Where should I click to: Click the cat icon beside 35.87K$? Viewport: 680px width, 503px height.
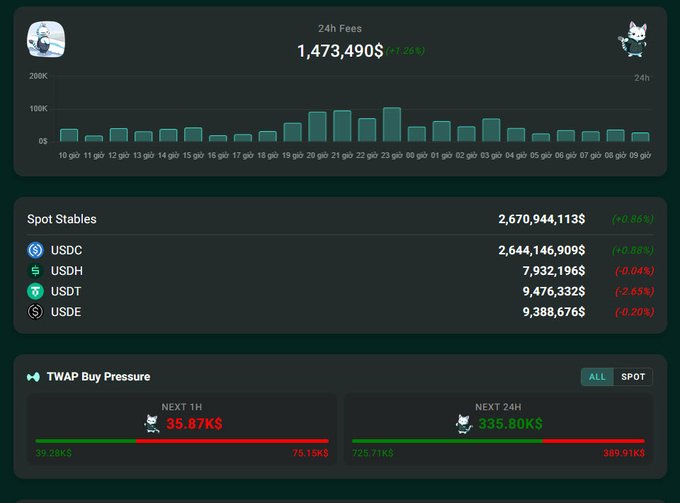[152, 424]
